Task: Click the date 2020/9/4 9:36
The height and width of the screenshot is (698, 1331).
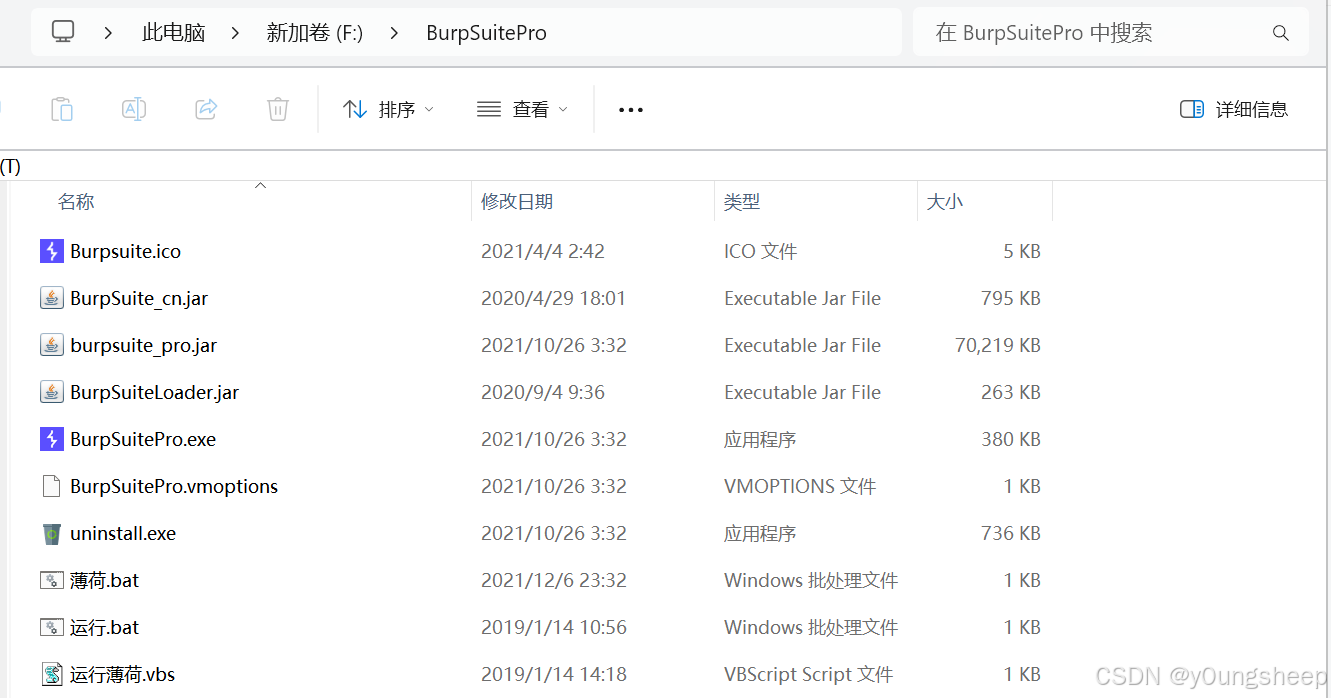Action: click(x=543, y=392)
